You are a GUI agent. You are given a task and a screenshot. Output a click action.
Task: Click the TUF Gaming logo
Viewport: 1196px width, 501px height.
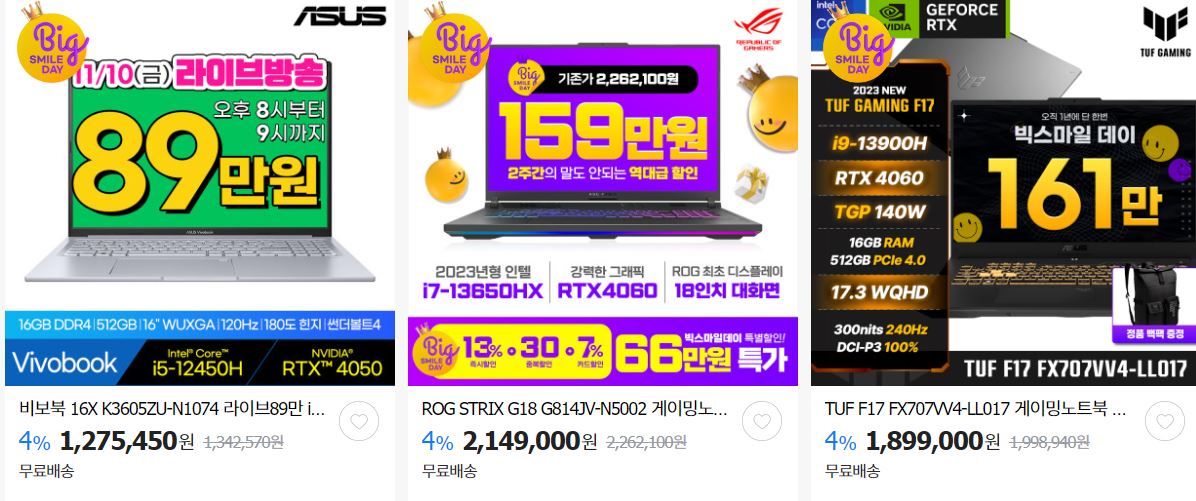pyautogui.click(x=1166, y=32)
